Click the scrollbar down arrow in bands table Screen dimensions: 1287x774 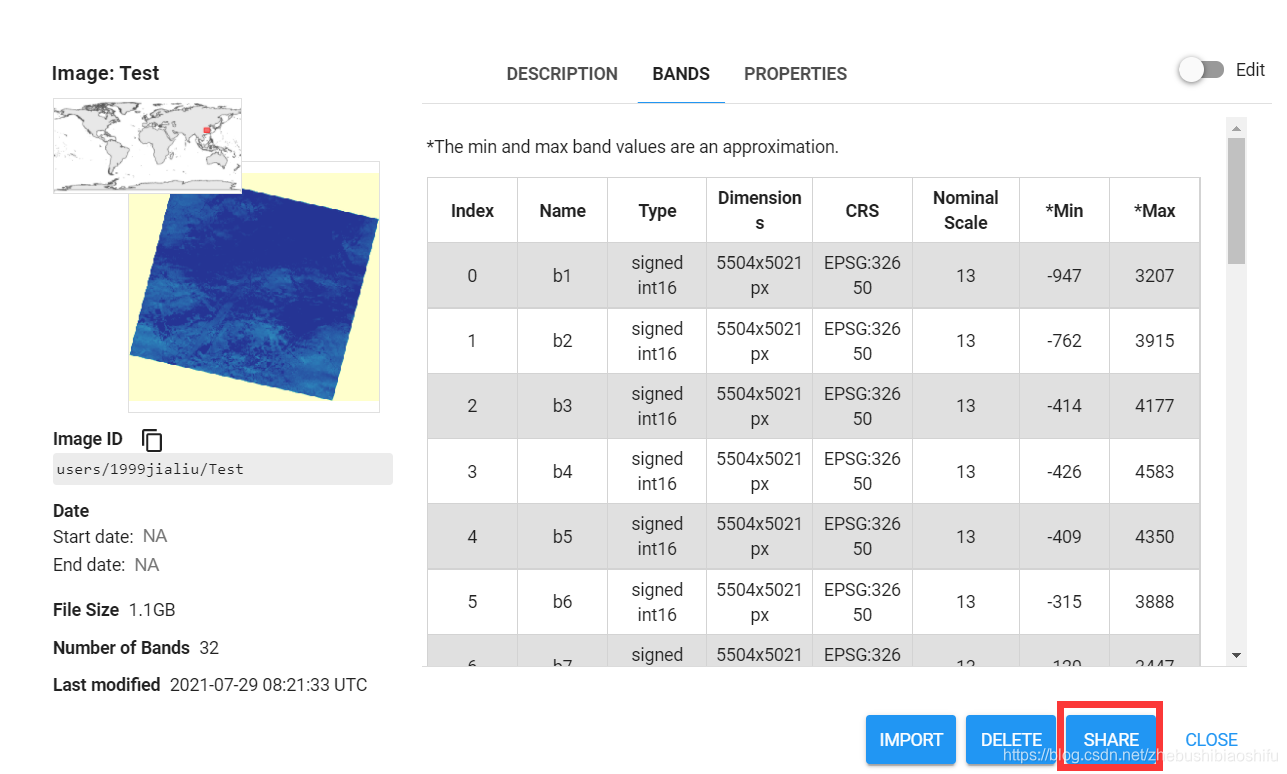tap(1236, 656)
